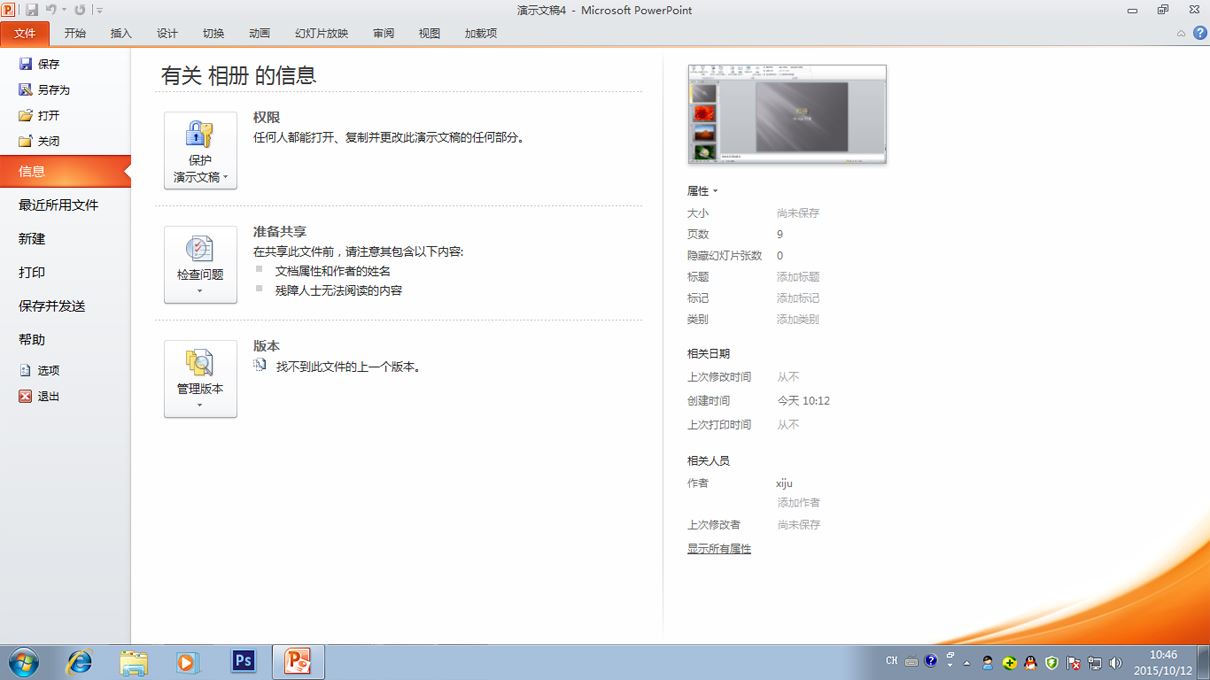1210x680 pixels.
Task: Click the PowerPoint logo icon in title bar
Action: [8, 10]
